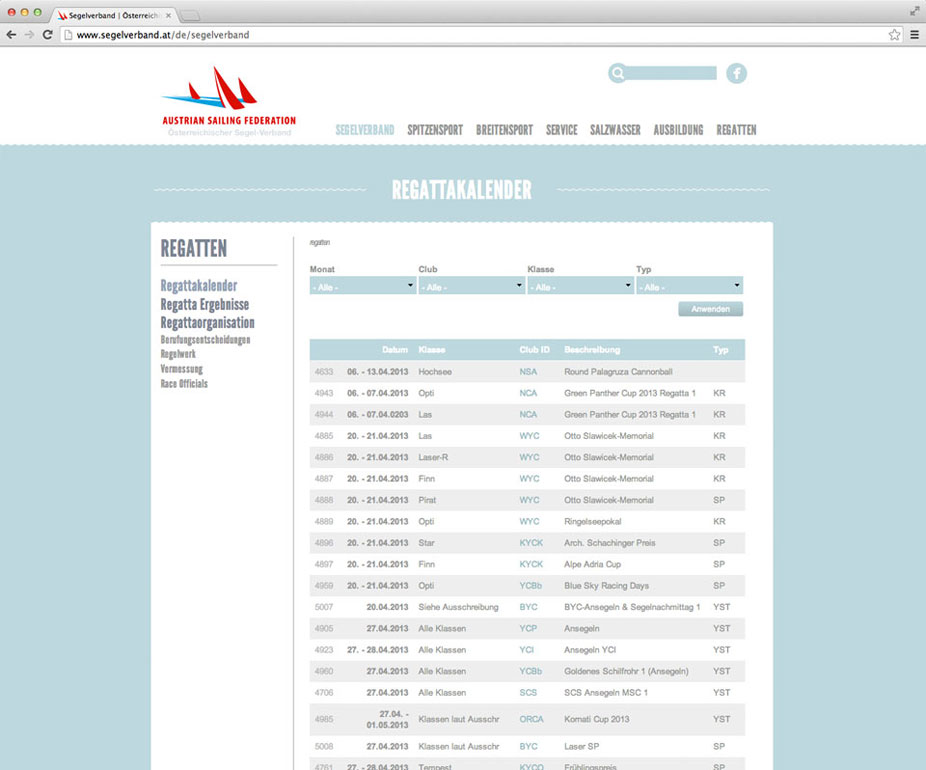Expand the Typ dropdown filter

689,286
